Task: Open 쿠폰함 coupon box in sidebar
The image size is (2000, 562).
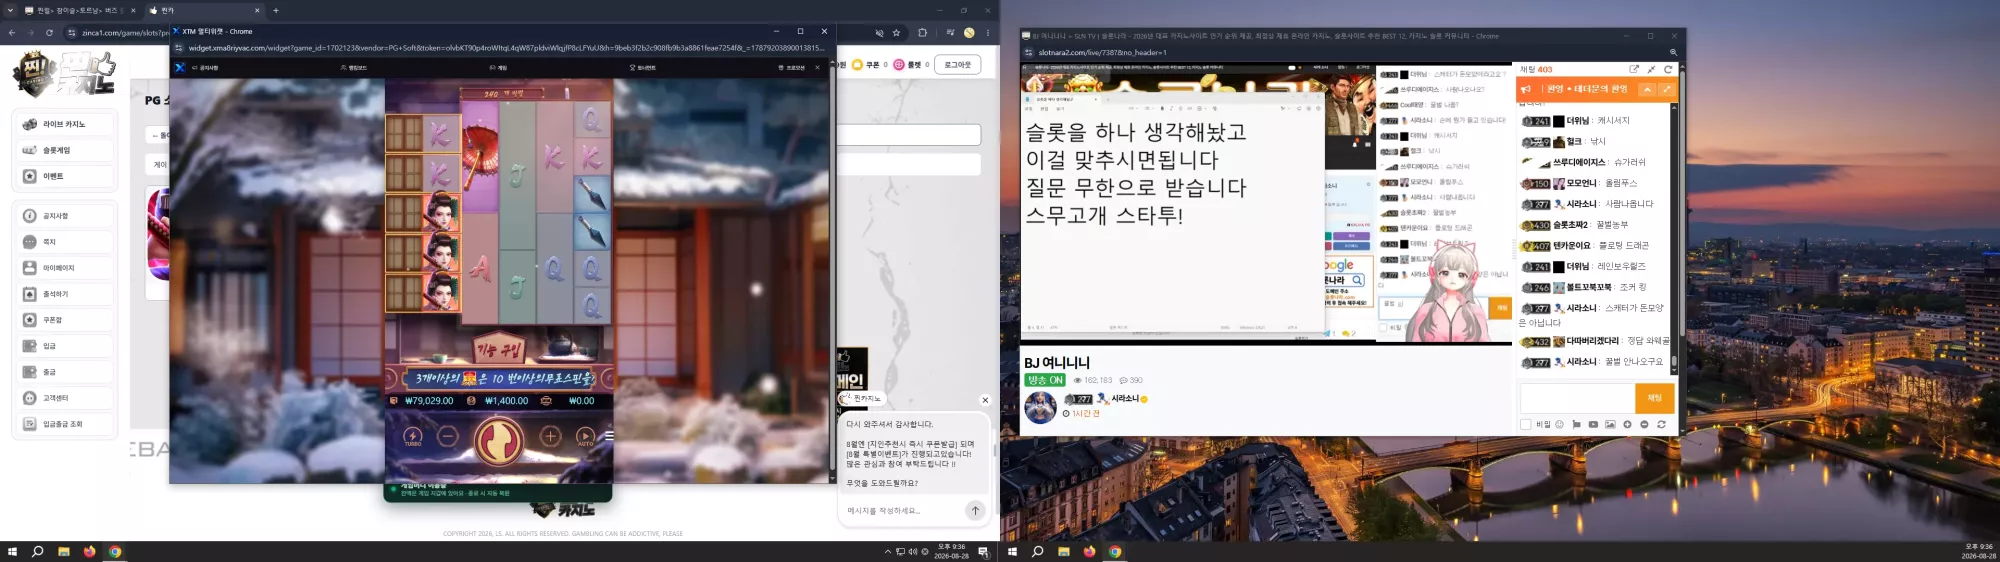Action: (65, 320)
